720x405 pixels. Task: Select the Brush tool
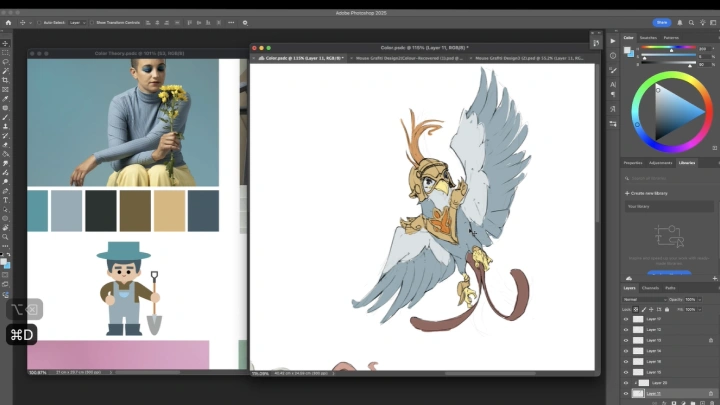tap(6, 117)
